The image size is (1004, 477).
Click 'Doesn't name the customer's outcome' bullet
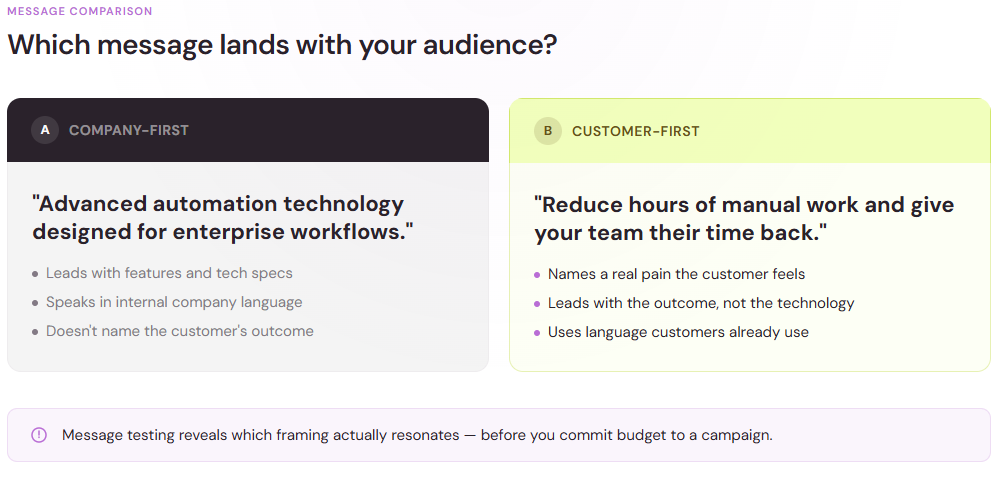pyautogui.click(x=180, y=331)
